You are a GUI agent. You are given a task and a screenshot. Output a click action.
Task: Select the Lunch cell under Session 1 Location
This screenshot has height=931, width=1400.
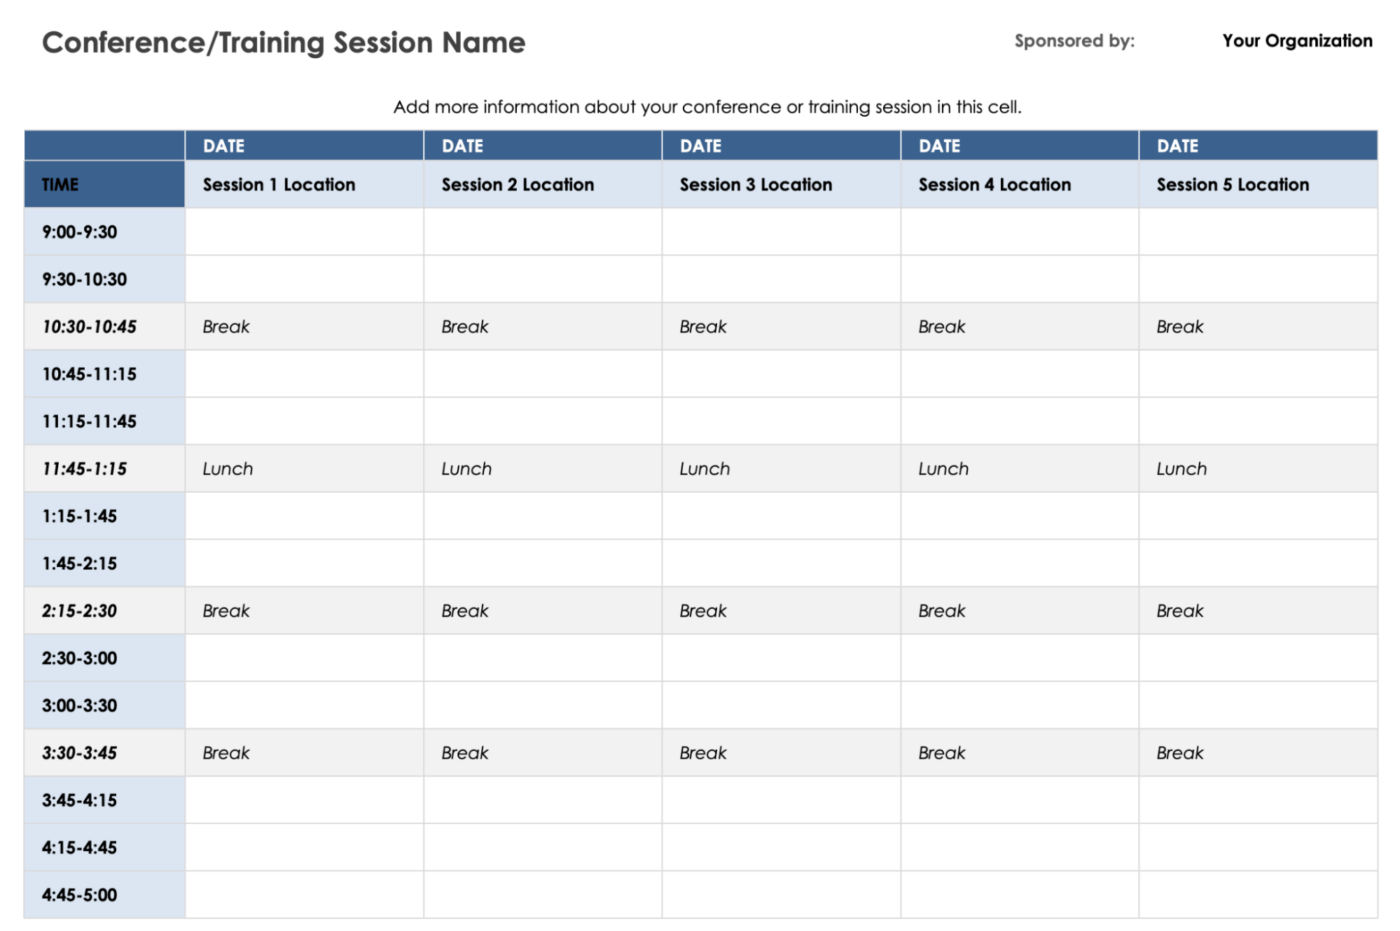[x=304, y=469]
